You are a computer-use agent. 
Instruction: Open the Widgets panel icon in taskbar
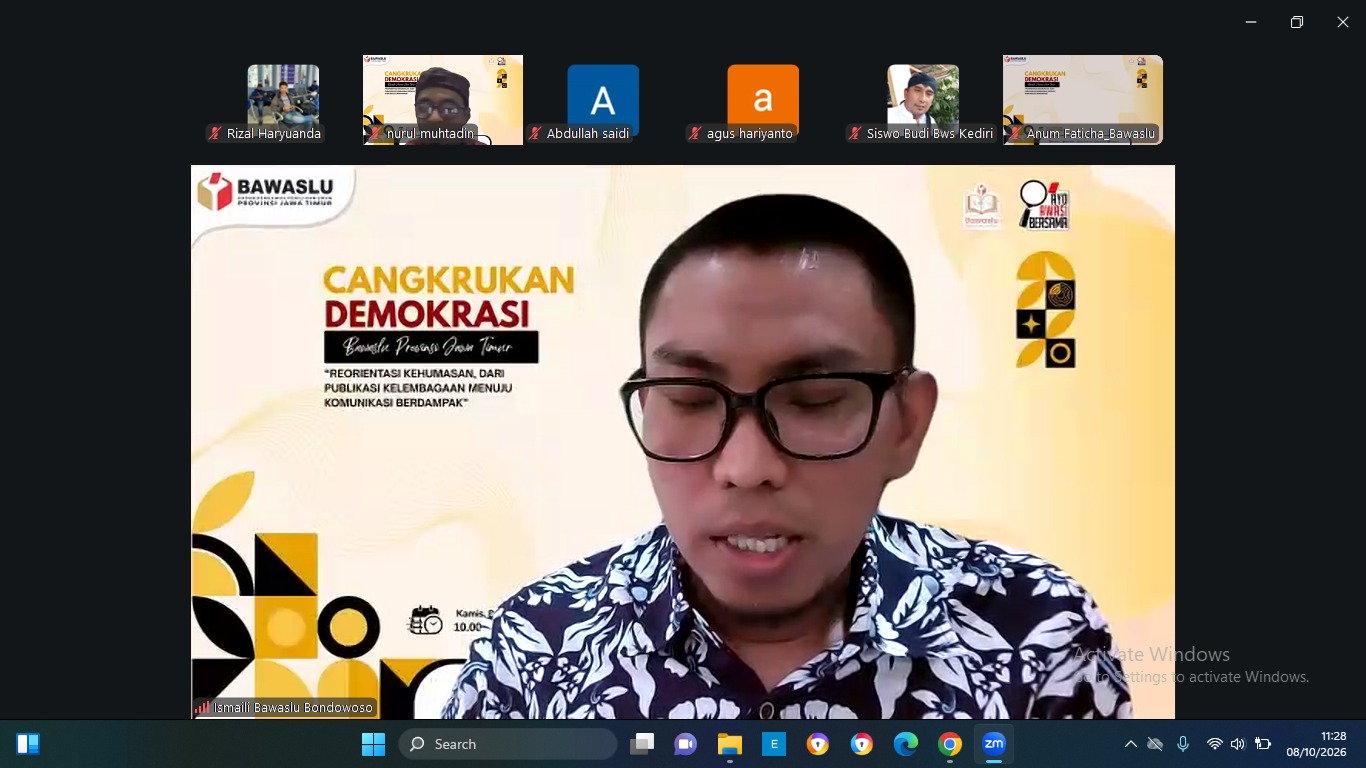coord(28,744)
